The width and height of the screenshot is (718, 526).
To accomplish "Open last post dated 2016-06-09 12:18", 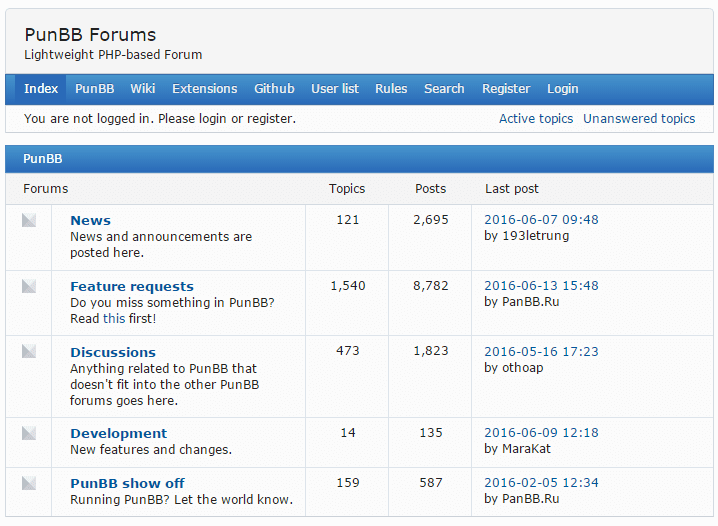I will click(x=541, y=433).
